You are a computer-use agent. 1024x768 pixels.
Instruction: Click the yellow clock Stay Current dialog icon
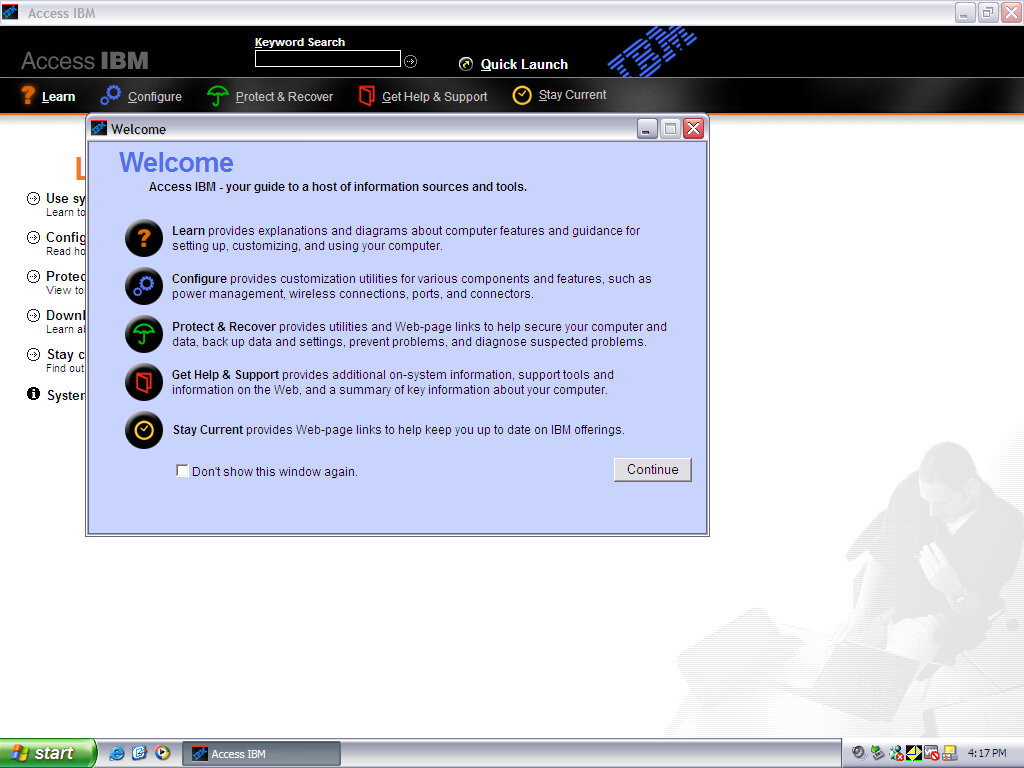click(144, 430)
